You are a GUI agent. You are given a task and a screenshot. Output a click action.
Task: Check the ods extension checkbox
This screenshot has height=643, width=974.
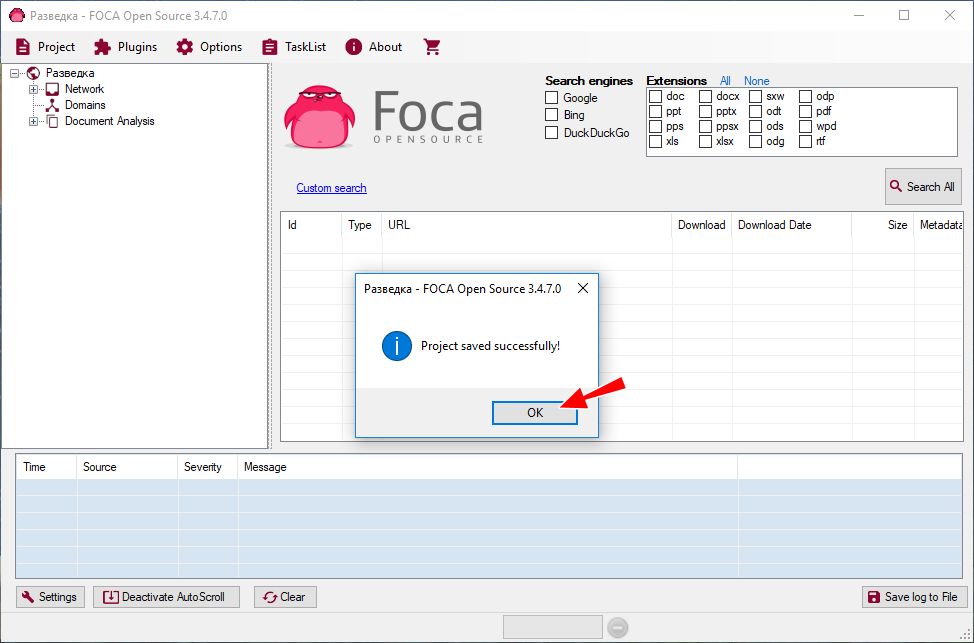[x=755, y=126]
